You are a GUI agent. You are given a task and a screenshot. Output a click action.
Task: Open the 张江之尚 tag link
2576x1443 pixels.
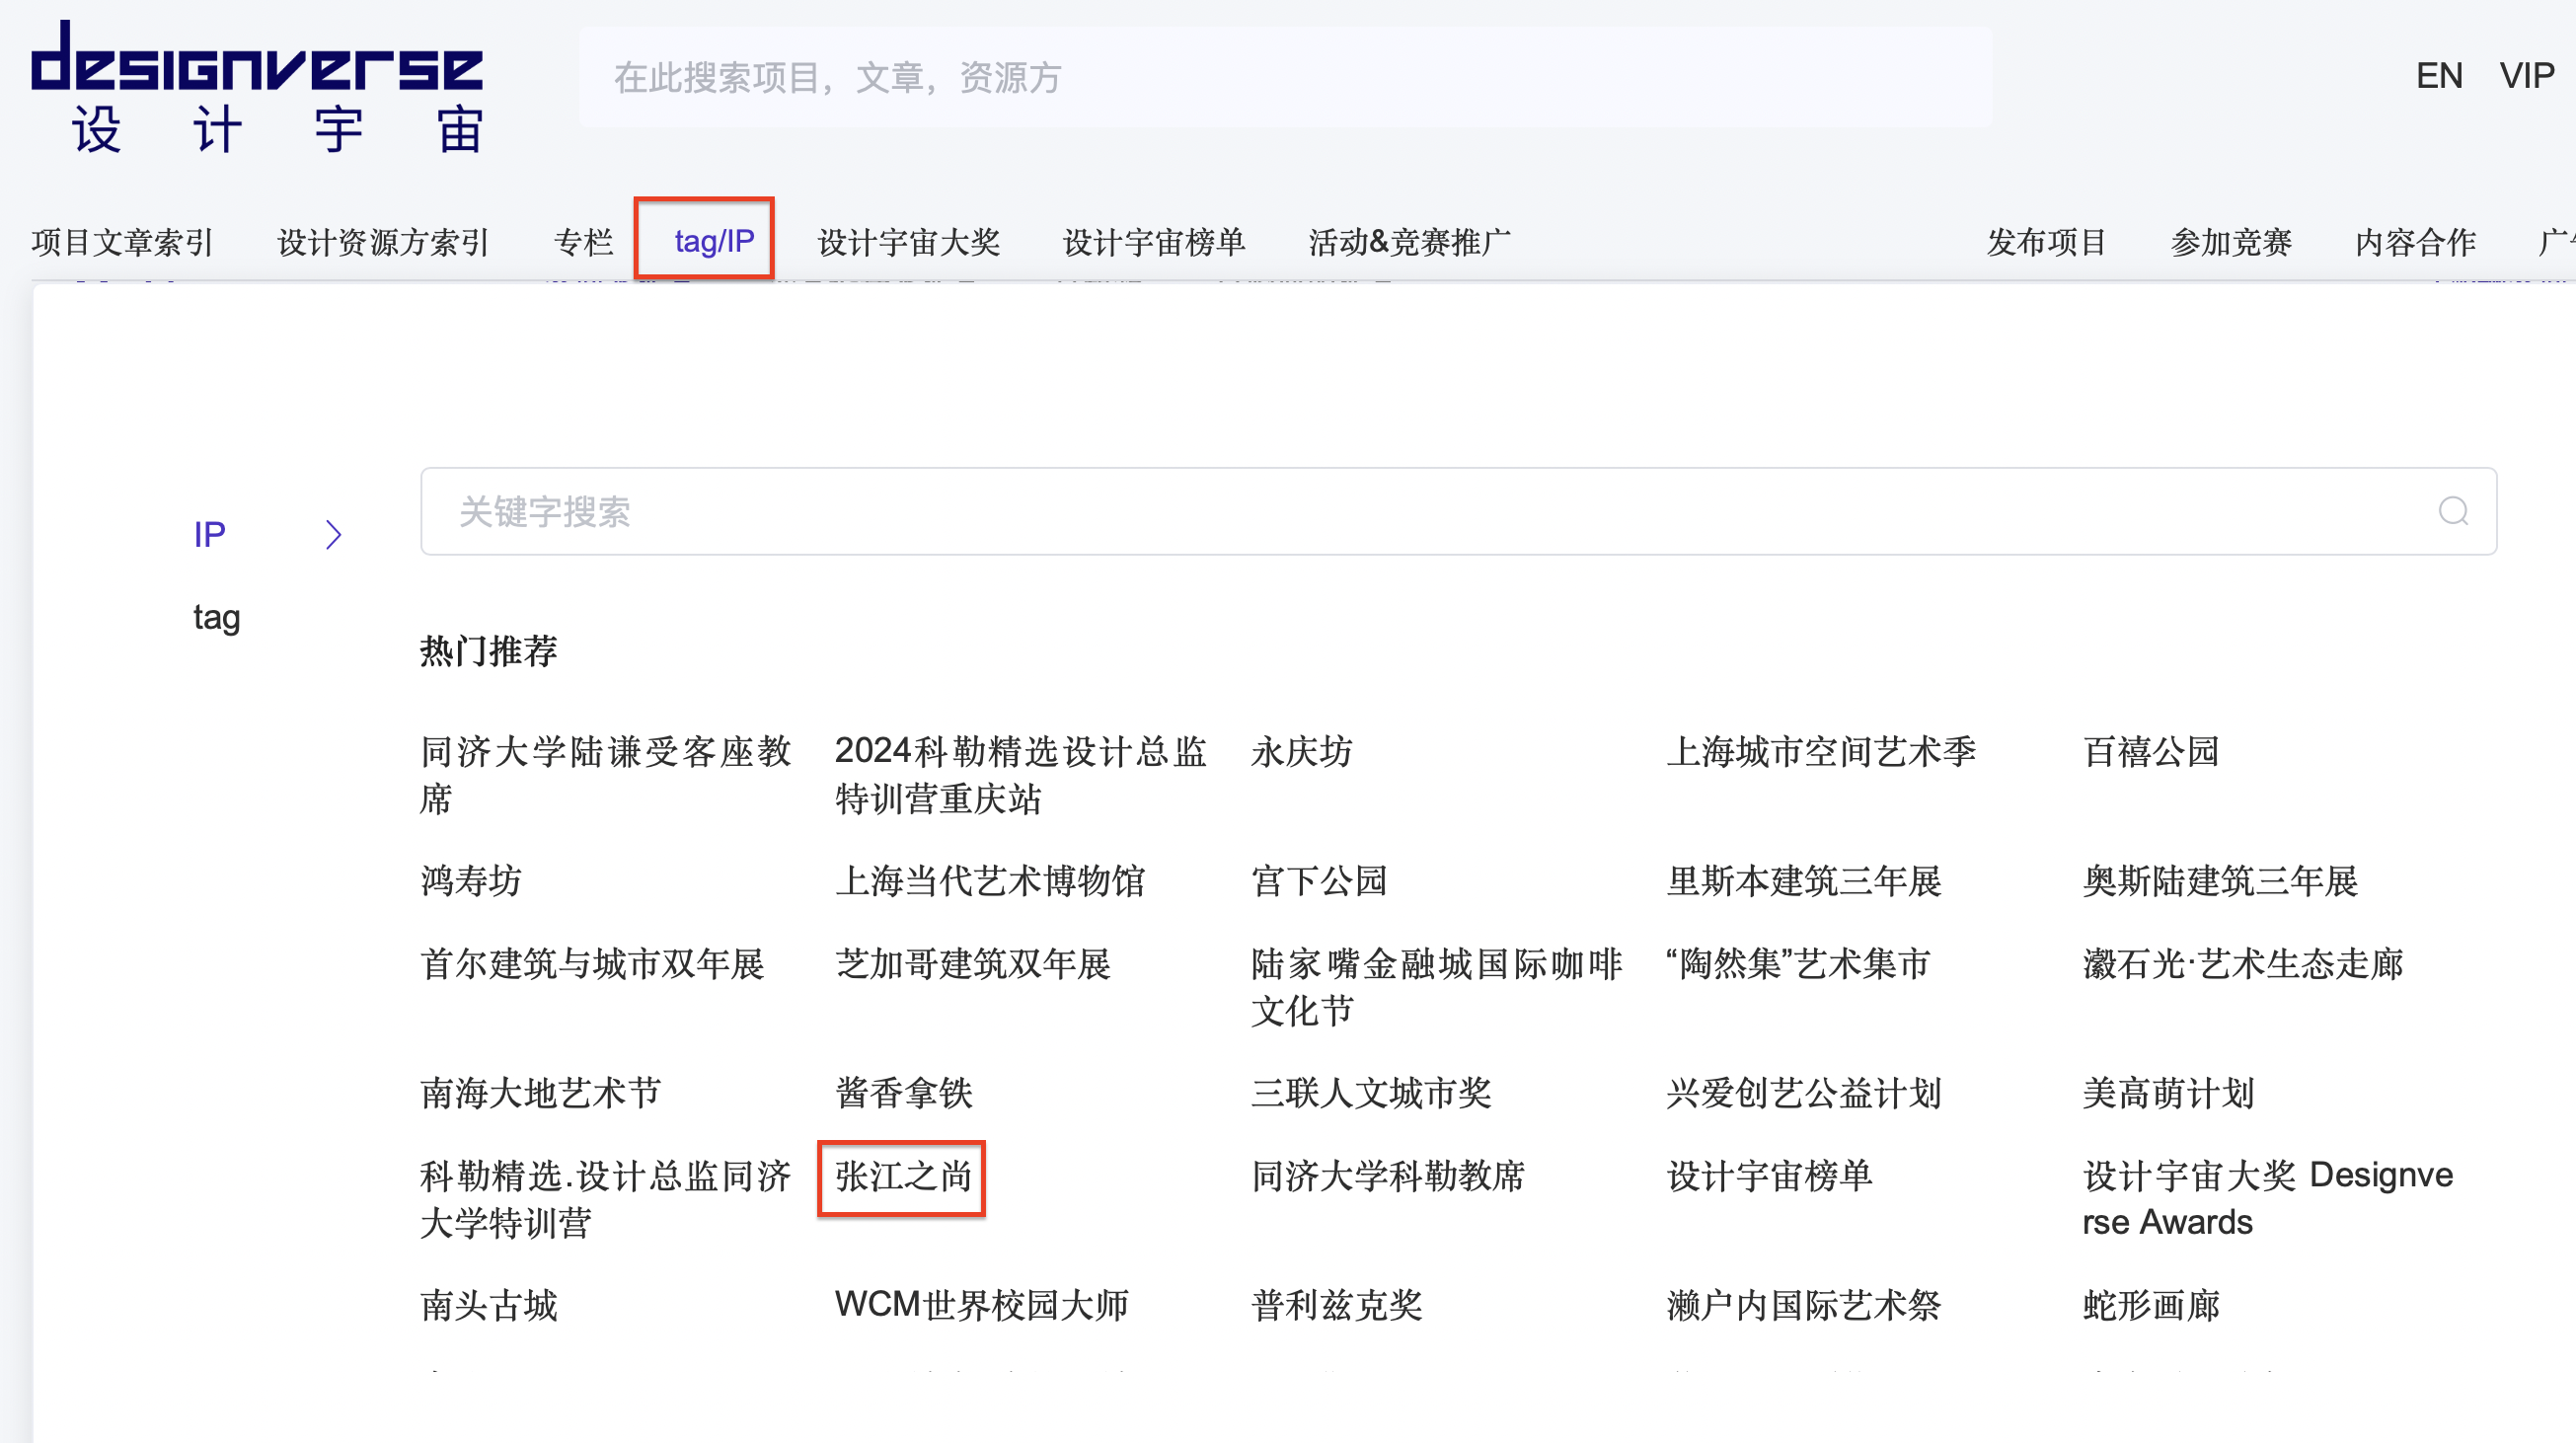coord(903,1176)
